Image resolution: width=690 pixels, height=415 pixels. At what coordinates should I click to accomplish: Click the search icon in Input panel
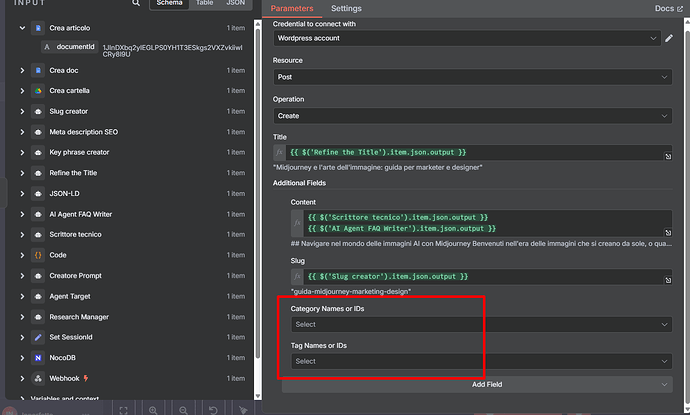point(136,3)
